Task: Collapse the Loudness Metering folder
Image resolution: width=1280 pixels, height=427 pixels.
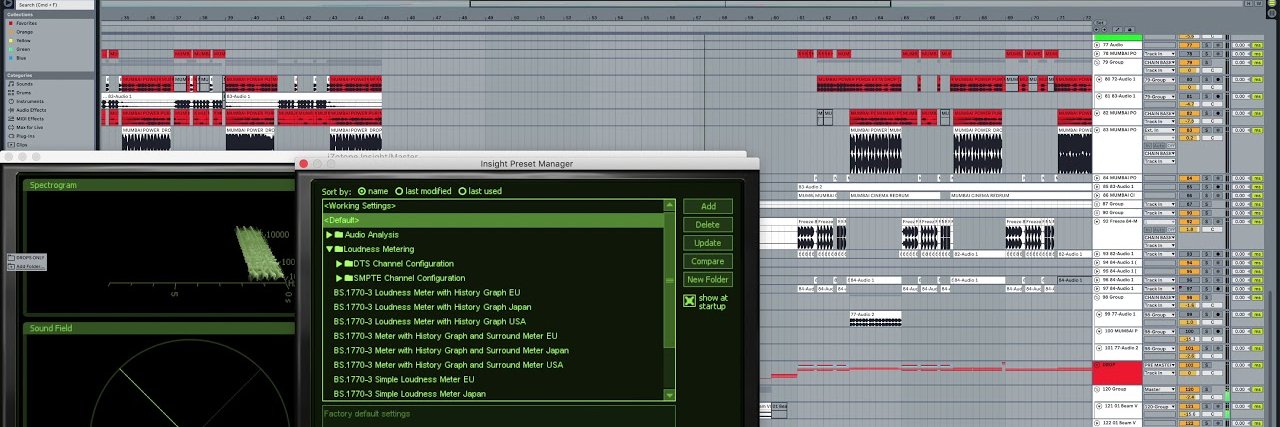Action: [329, 249]
